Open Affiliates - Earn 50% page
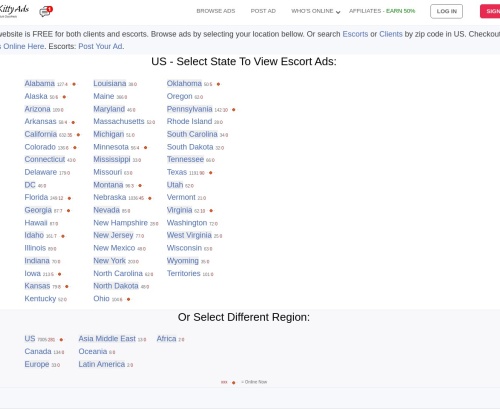The width and height of the screenshot is (500, 409). (x=382, y=11)
